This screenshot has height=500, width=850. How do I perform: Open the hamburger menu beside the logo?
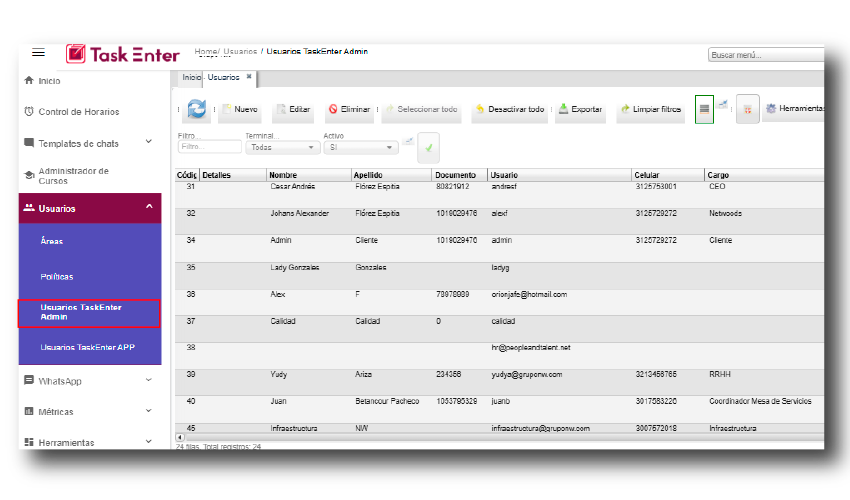38,53
